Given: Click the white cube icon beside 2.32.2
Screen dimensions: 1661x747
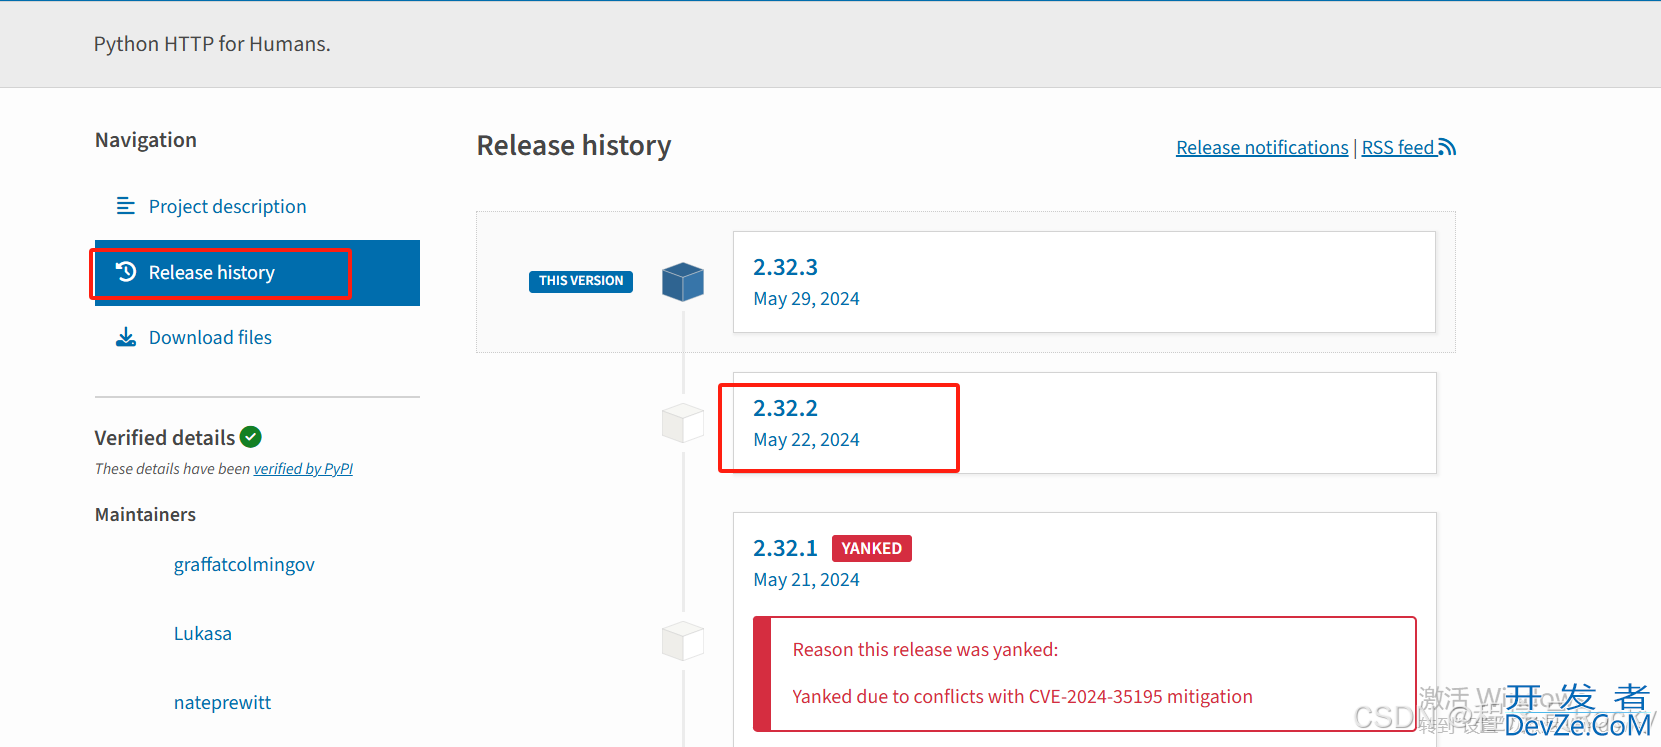Looking at the screenshot, I should 683,423.
